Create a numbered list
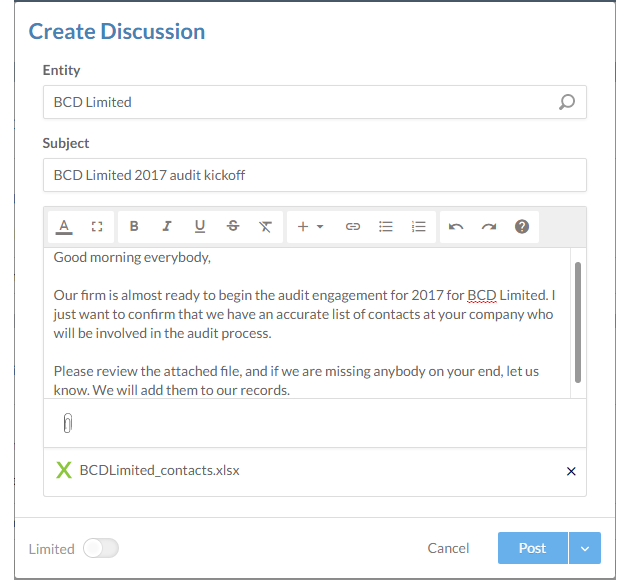 point(419,227)
